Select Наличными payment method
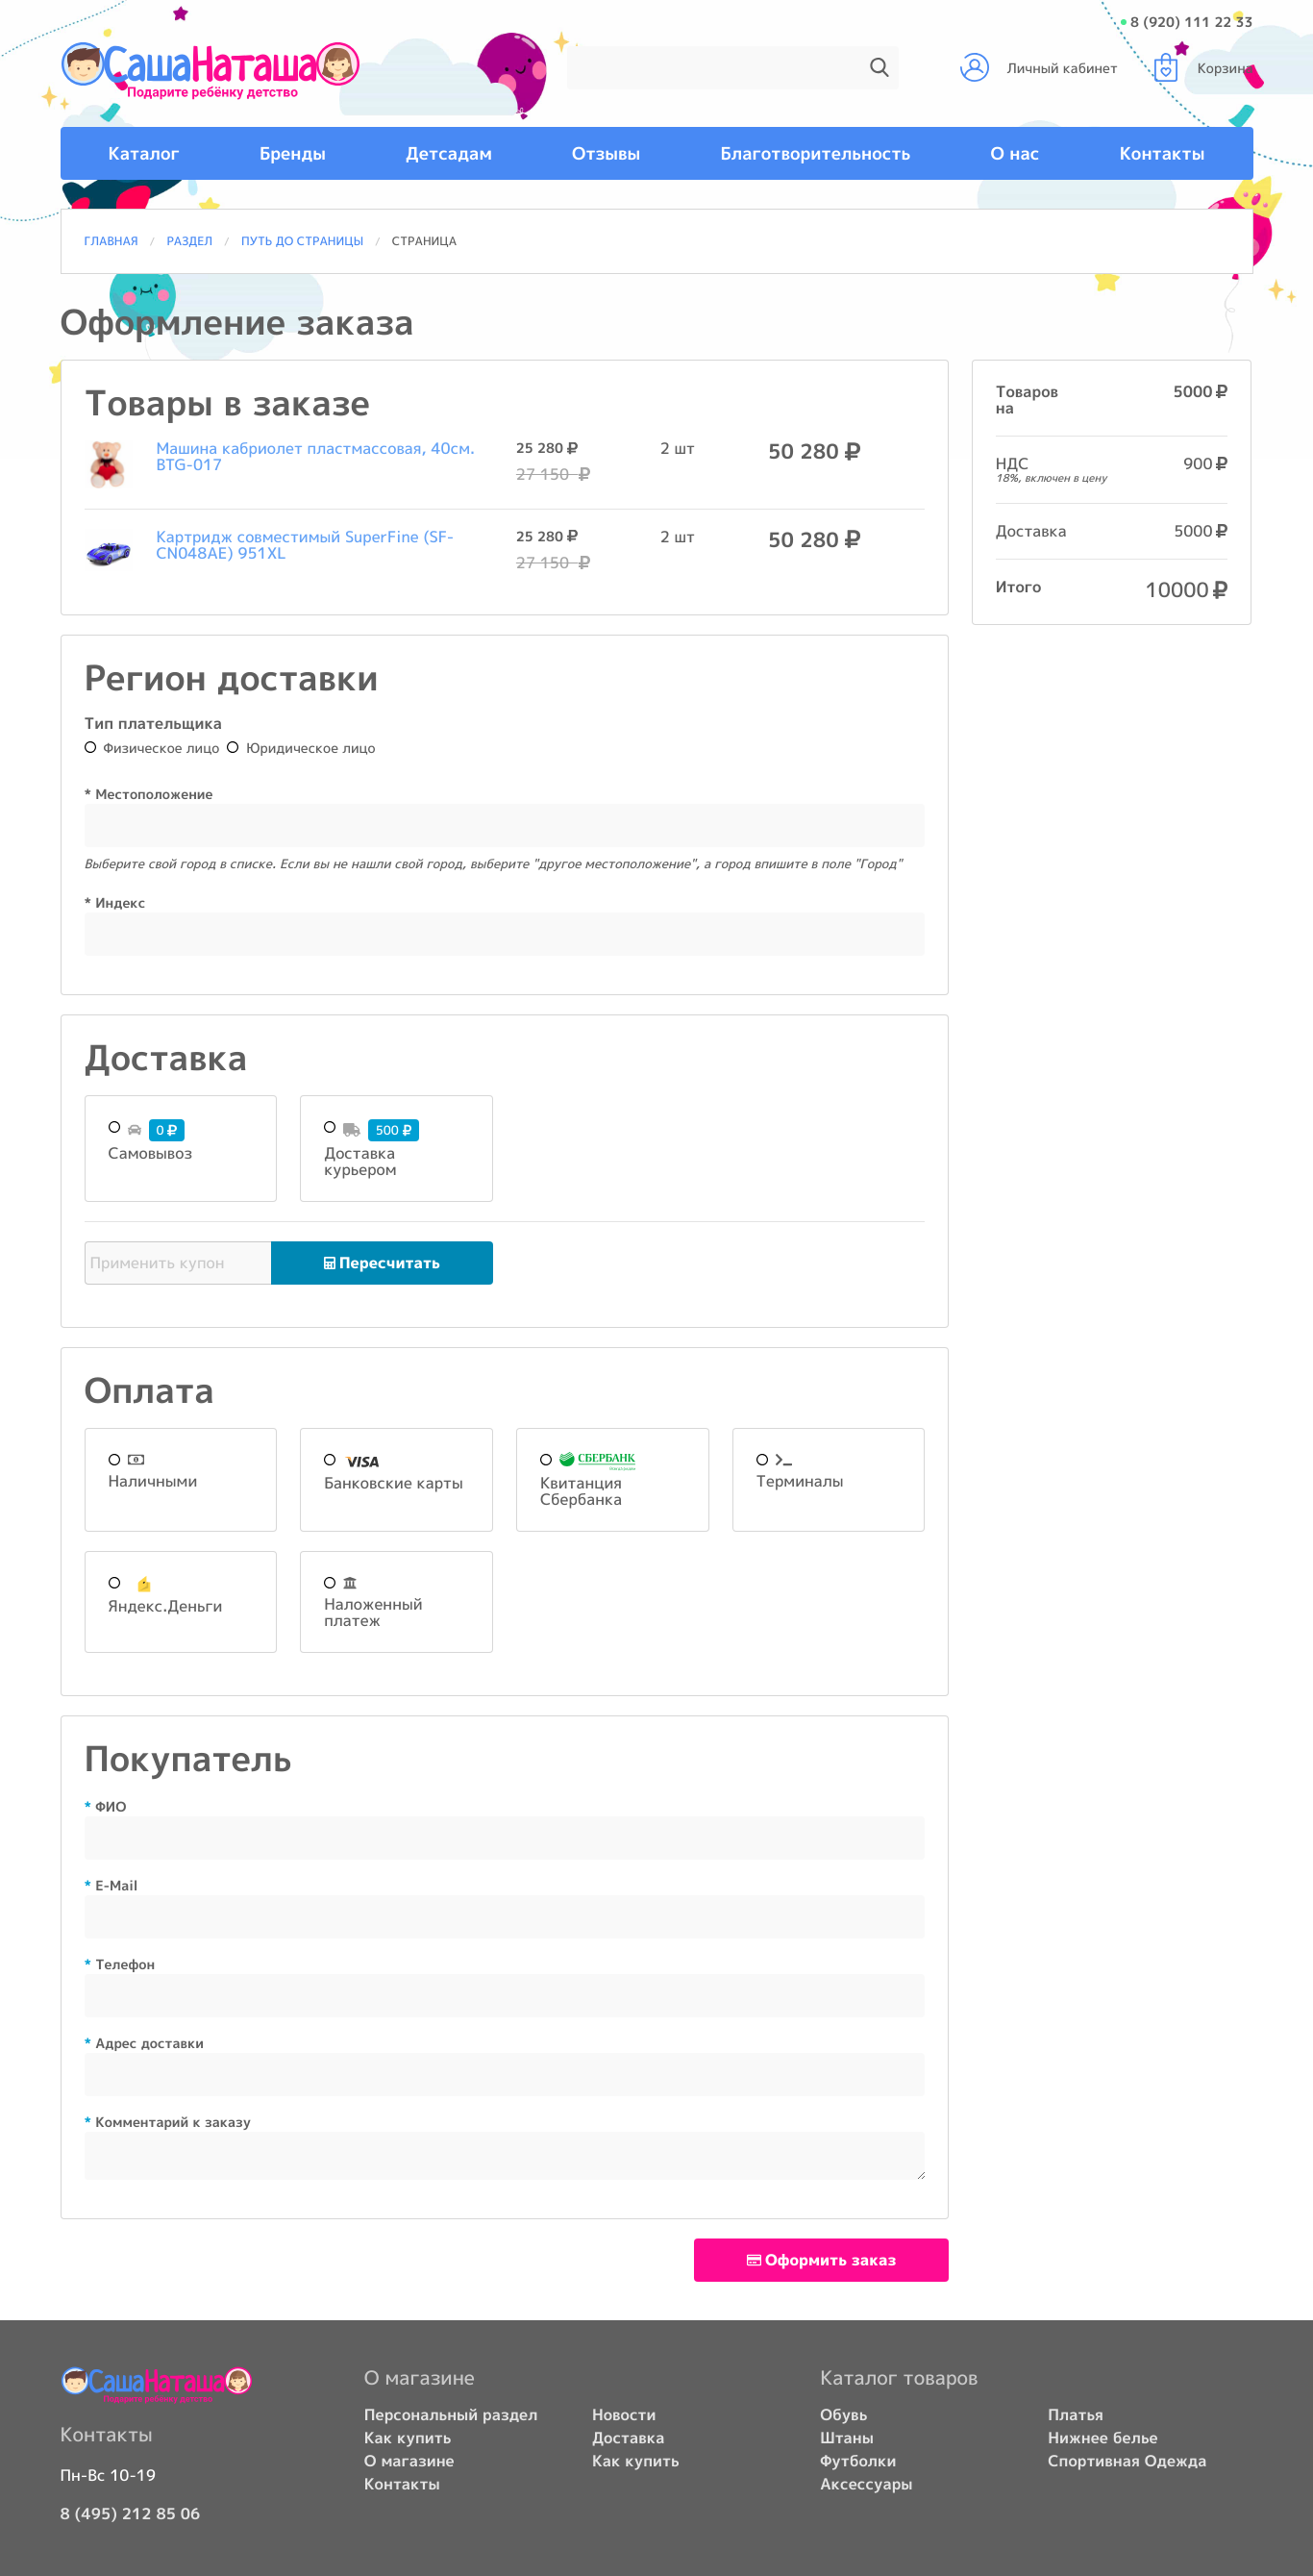Image resolution: width=1313 pixels, height=2576 pixels. [115, 1459]
